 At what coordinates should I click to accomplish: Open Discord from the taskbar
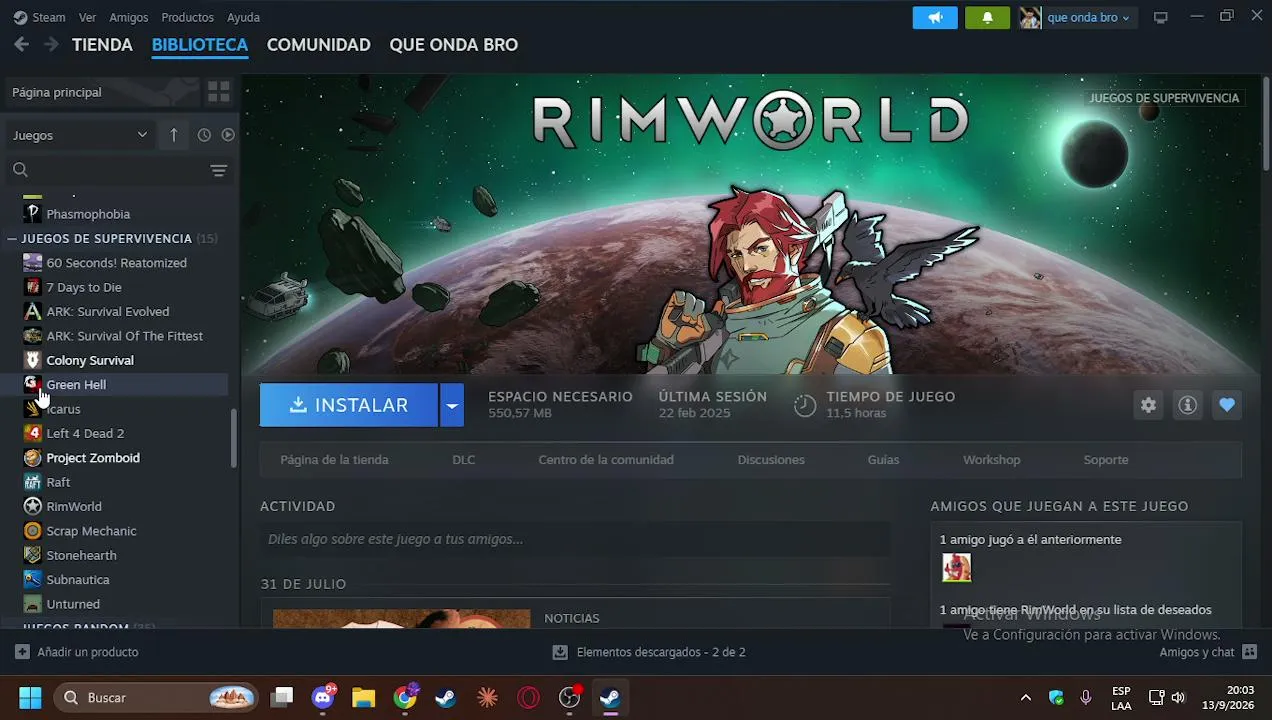(x=322, y=697)
